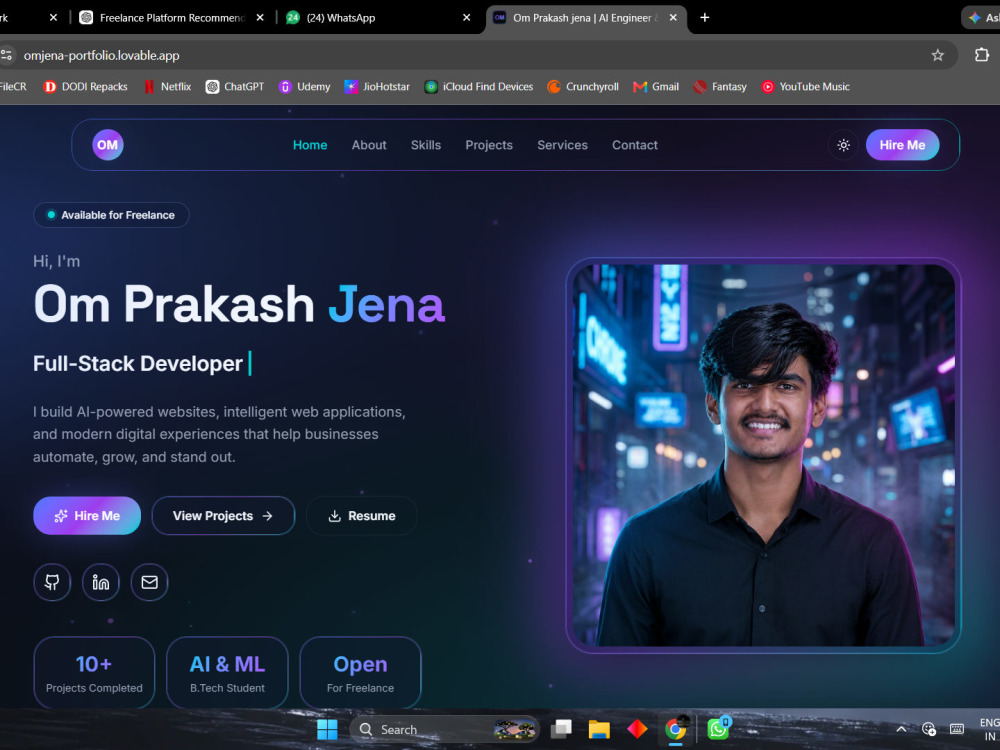Go to Skills nav section
Viewport: 1000px width, 750px height.
coord(426,145)
